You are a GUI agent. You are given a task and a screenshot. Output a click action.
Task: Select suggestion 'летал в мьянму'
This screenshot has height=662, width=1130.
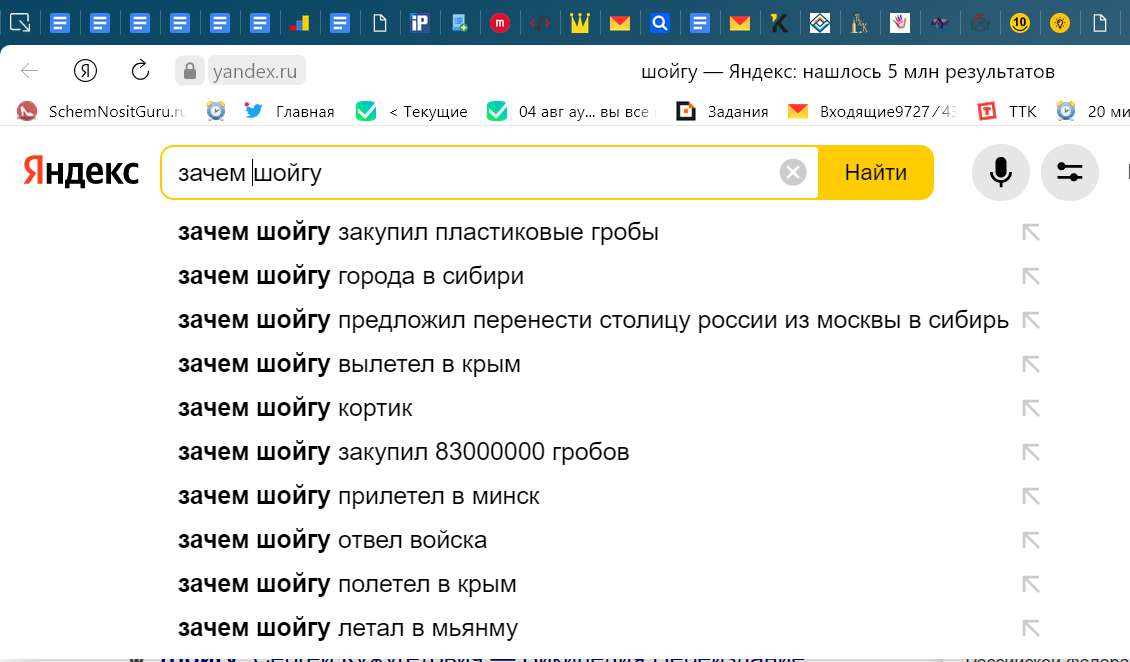click(348, 628)
